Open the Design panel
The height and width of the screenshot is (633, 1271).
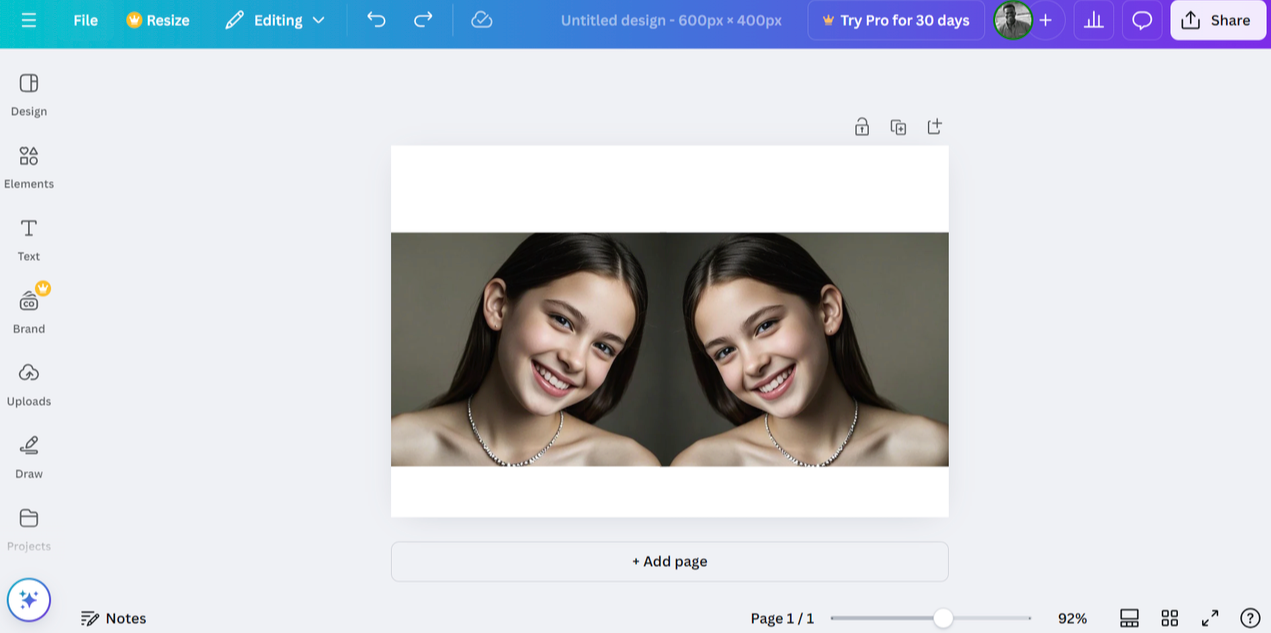29,95
